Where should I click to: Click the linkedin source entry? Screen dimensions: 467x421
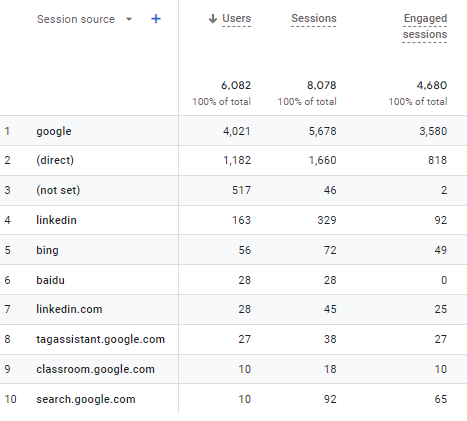56,220
